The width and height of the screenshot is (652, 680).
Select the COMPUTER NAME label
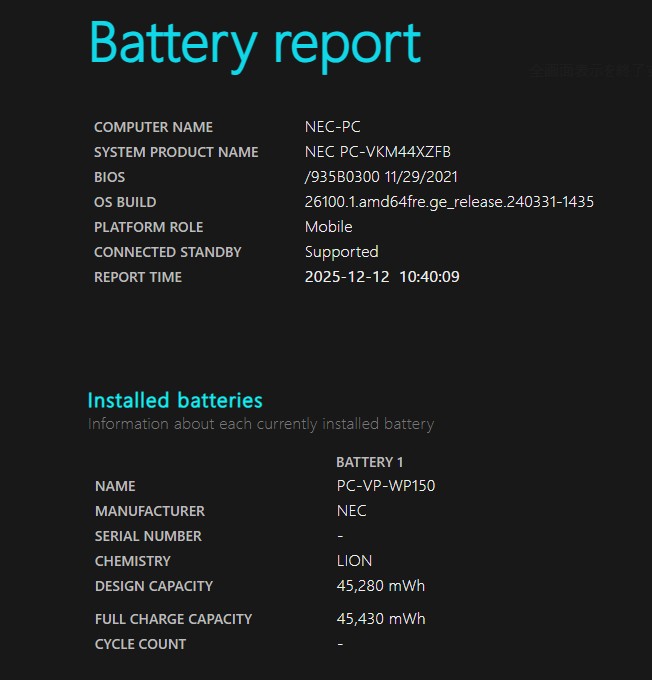153,127
